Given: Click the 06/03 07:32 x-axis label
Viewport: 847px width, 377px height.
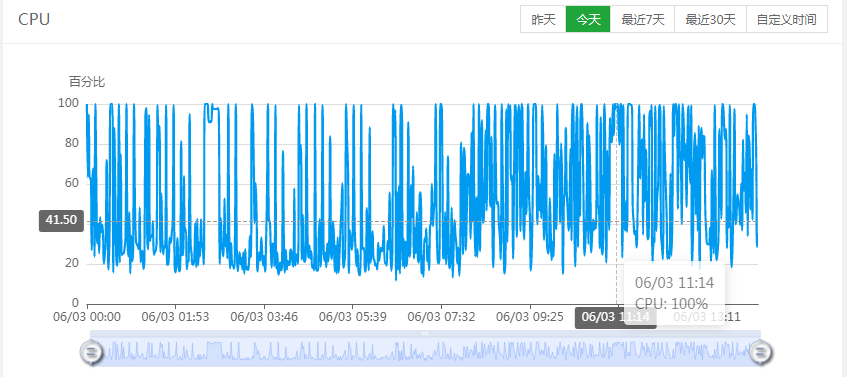Looking at the screenshot, I should click(441, 317).
